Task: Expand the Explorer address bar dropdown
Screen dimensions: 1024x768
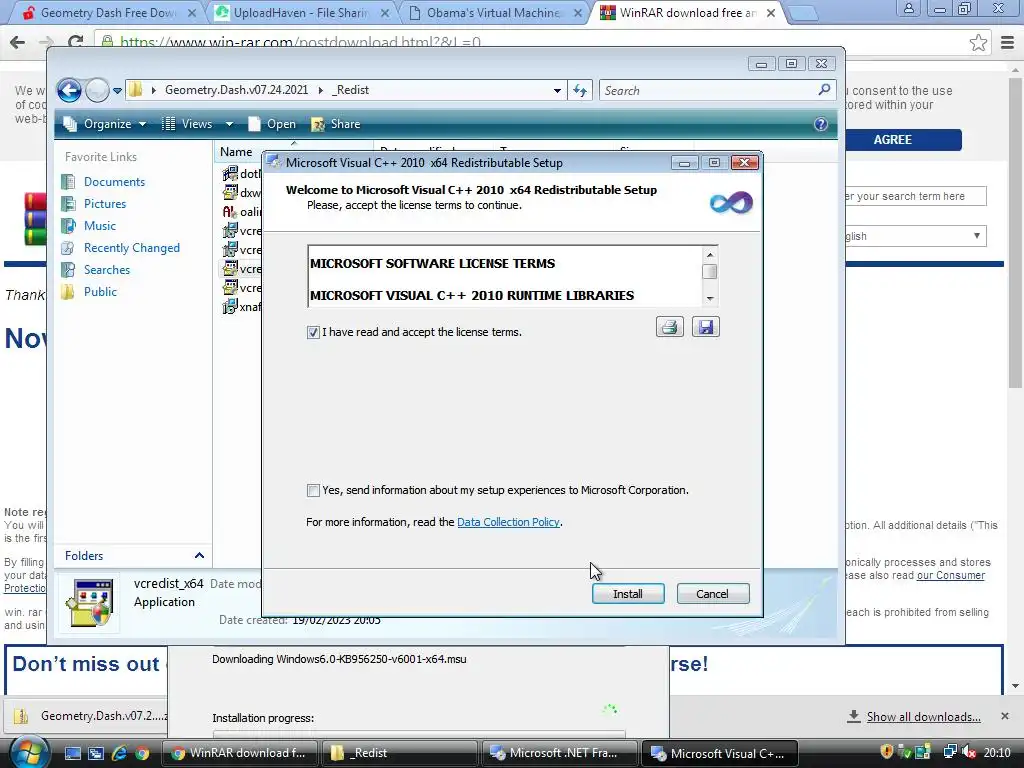Action: 557,90
